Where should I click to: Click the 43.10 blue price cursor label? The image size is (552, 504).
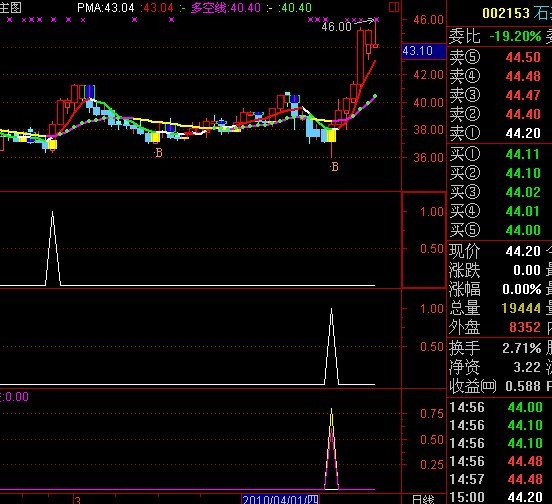424,51
